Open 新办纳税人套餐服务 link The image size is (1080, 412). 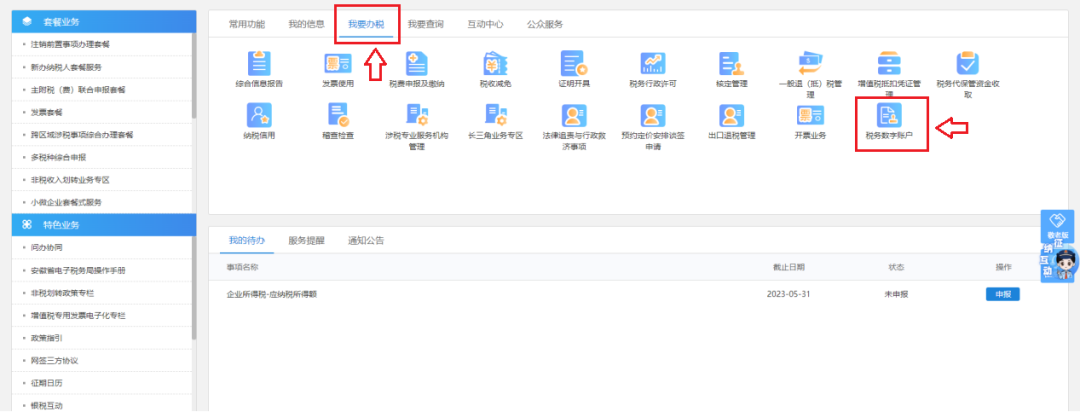click(x=66, y=68)
